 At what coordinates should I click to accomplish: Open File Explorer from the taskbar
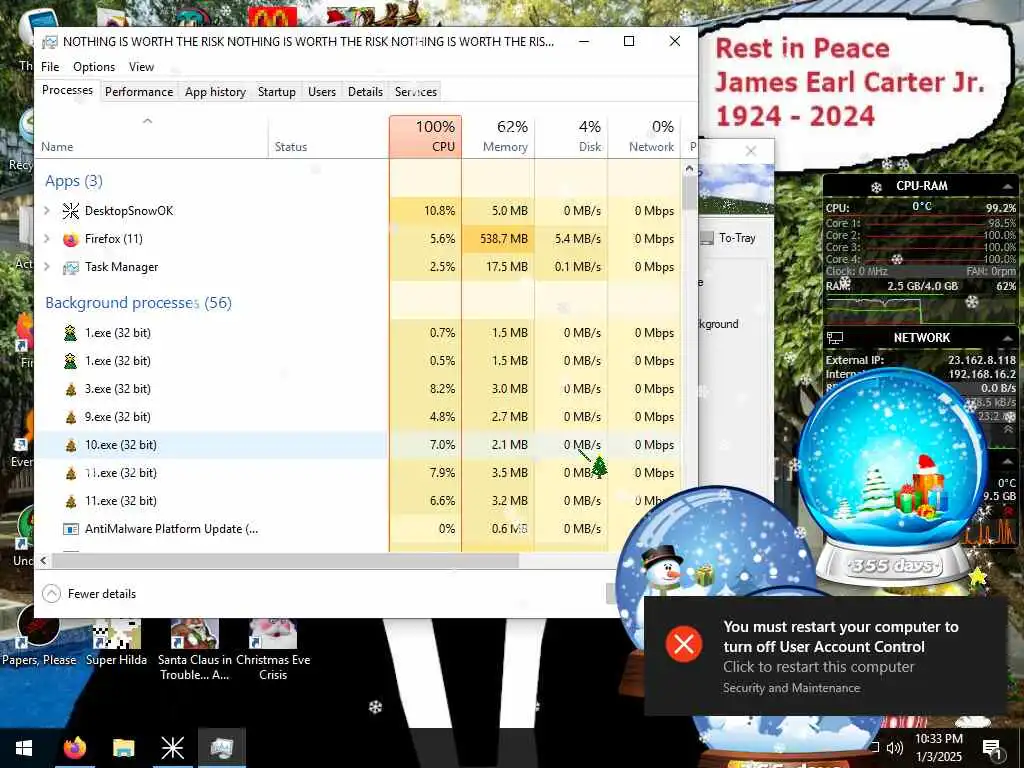pyautogui.click(x=123, y=748)
